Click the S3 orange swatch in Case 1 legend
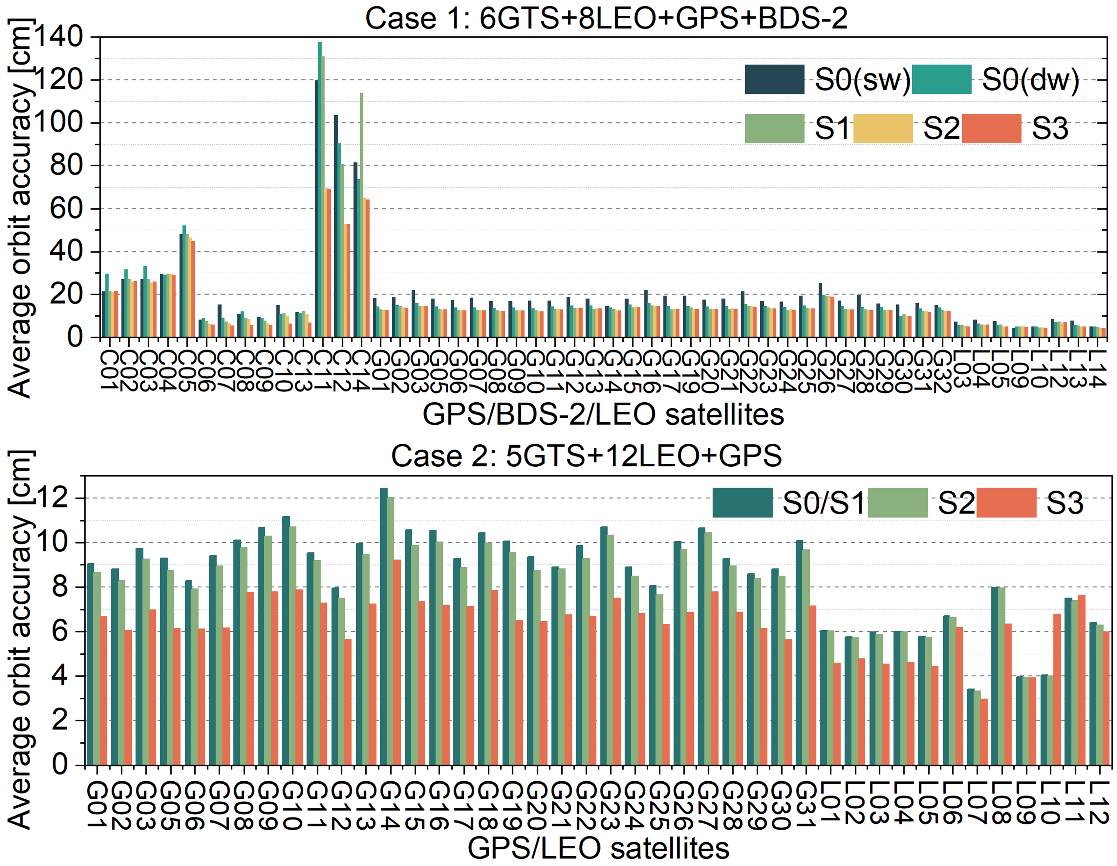This screenshot has width=1117, height=866. pos(991,128)
